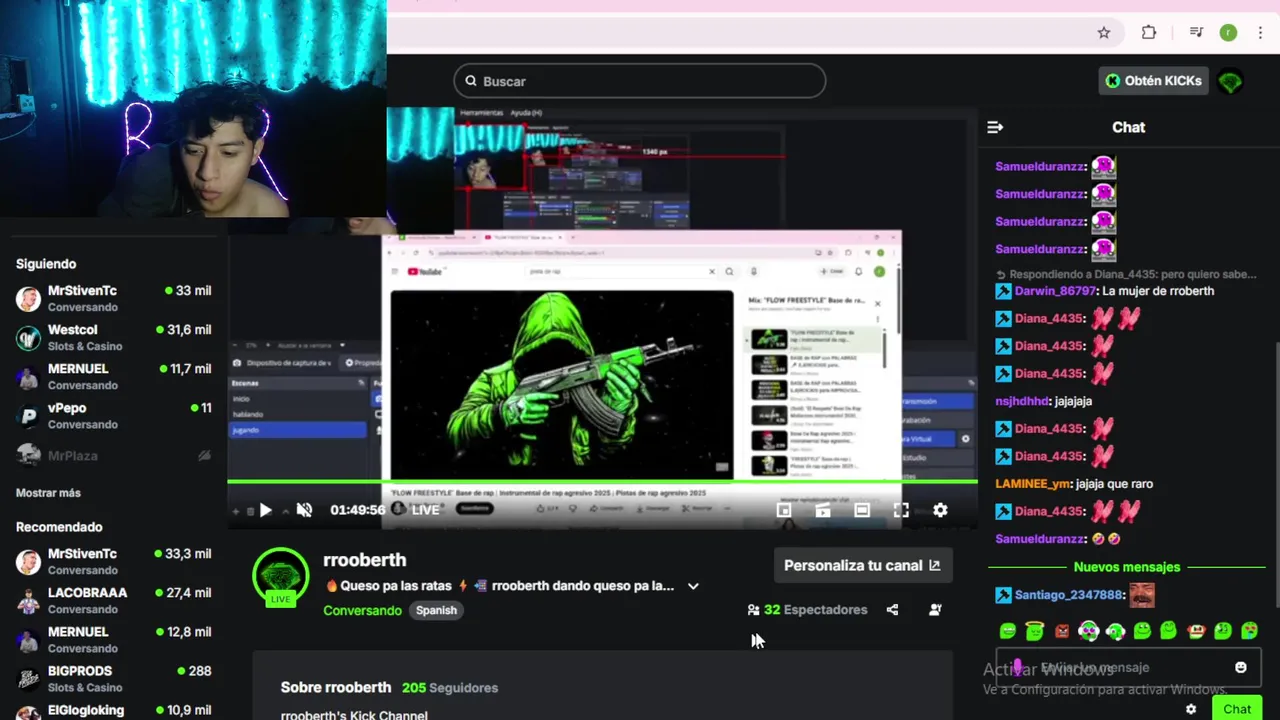Click LAMINEE_ym username in chat
Image resolution: width=1280 pixels, height=720 pixels.
[x=1033, y=484]
